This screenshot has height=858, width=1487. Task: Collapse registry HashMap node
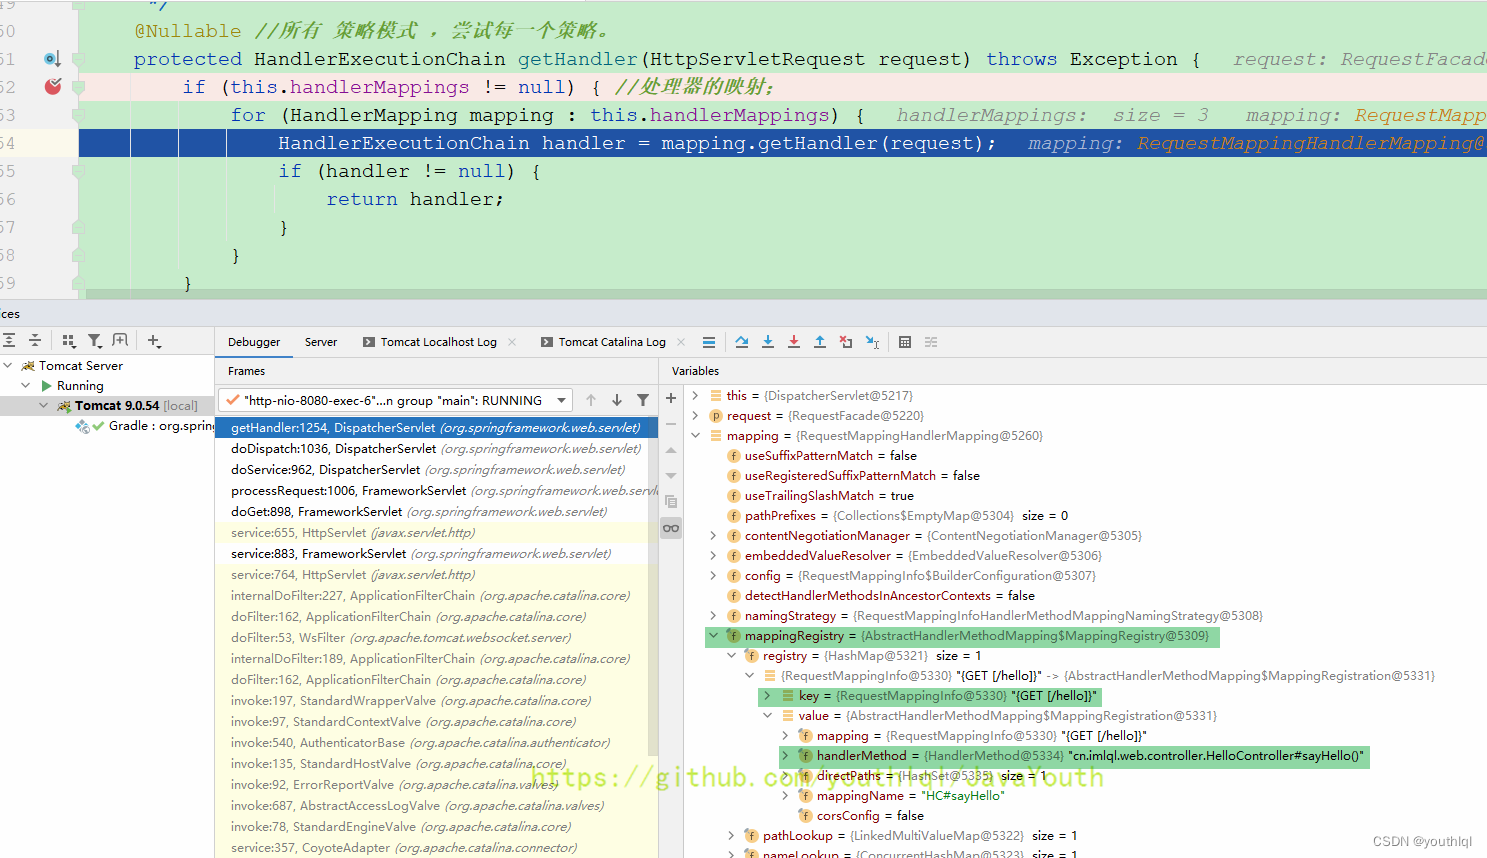(732, 655)
